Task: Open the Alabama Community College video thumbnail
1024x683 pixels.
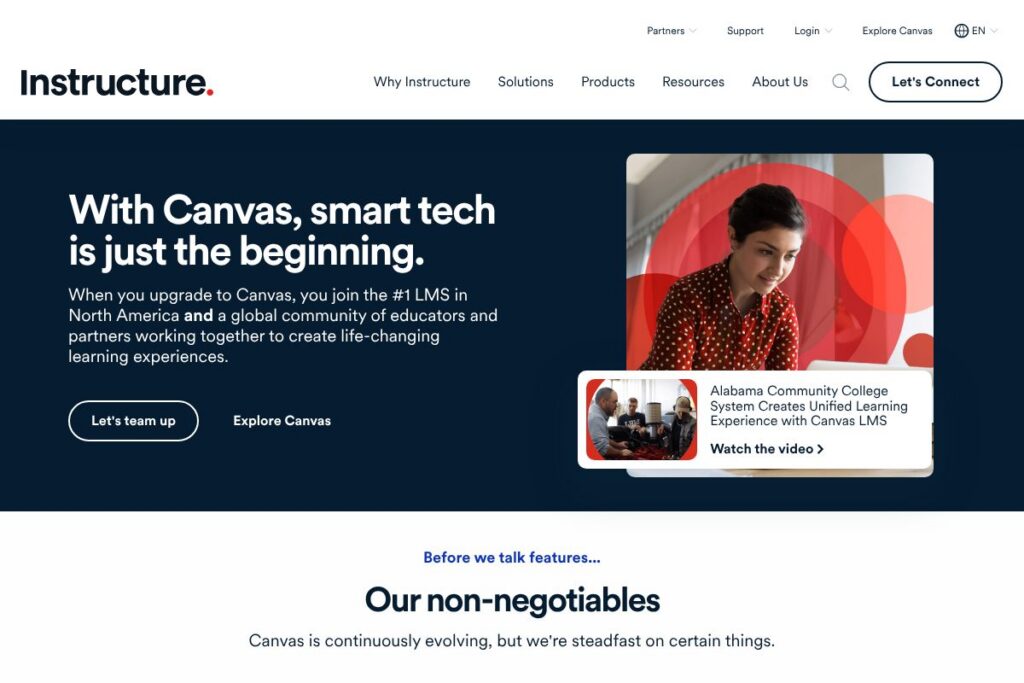Action: pyautogui.click(x=641, y=419)
